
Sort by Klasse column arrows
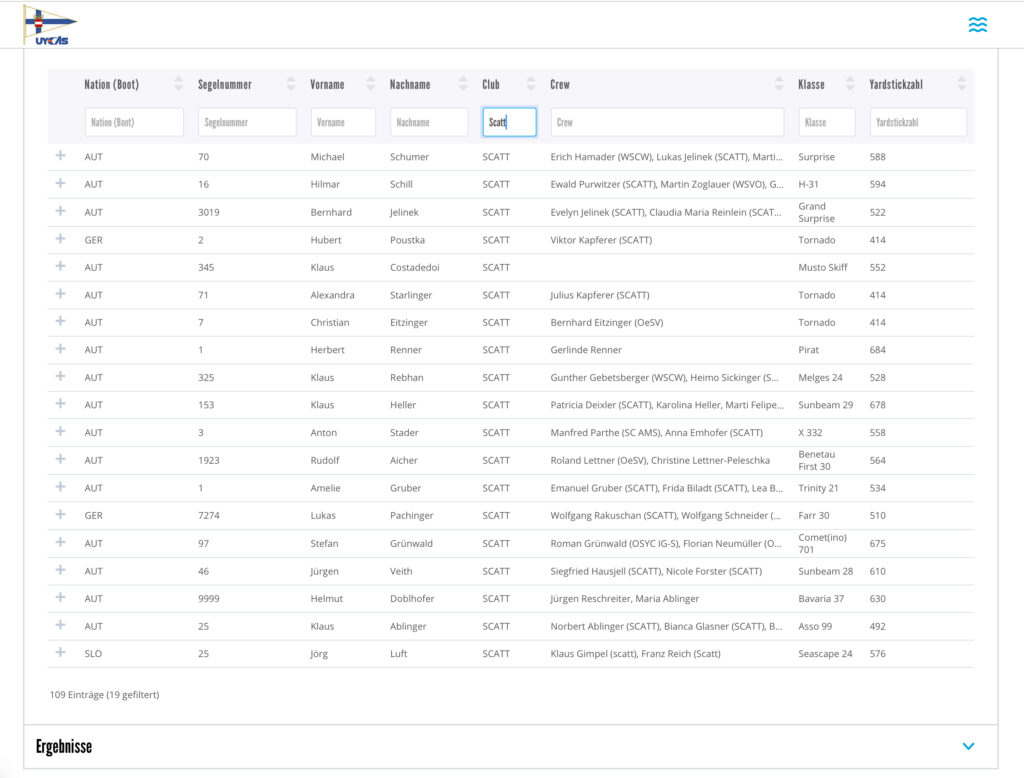[850, 84]
